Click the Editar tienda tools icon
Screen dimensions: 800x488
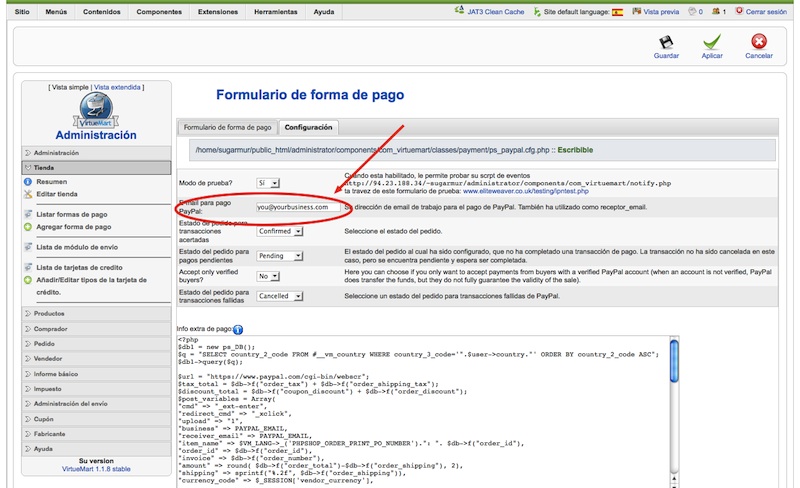point(28,194)
